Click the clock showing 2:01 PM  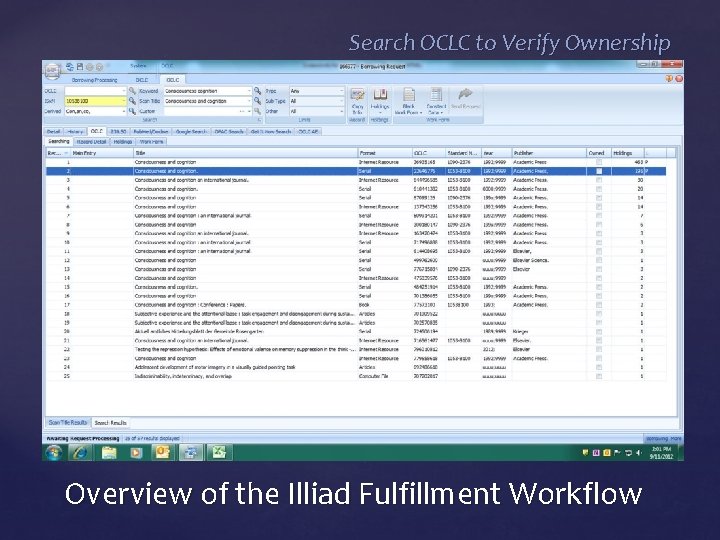tap(661, 449)
